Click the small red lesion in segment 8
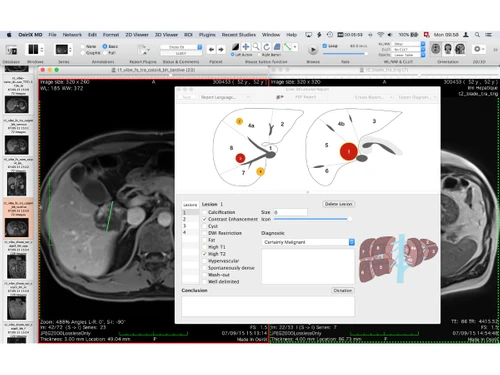 pos(240,158)
